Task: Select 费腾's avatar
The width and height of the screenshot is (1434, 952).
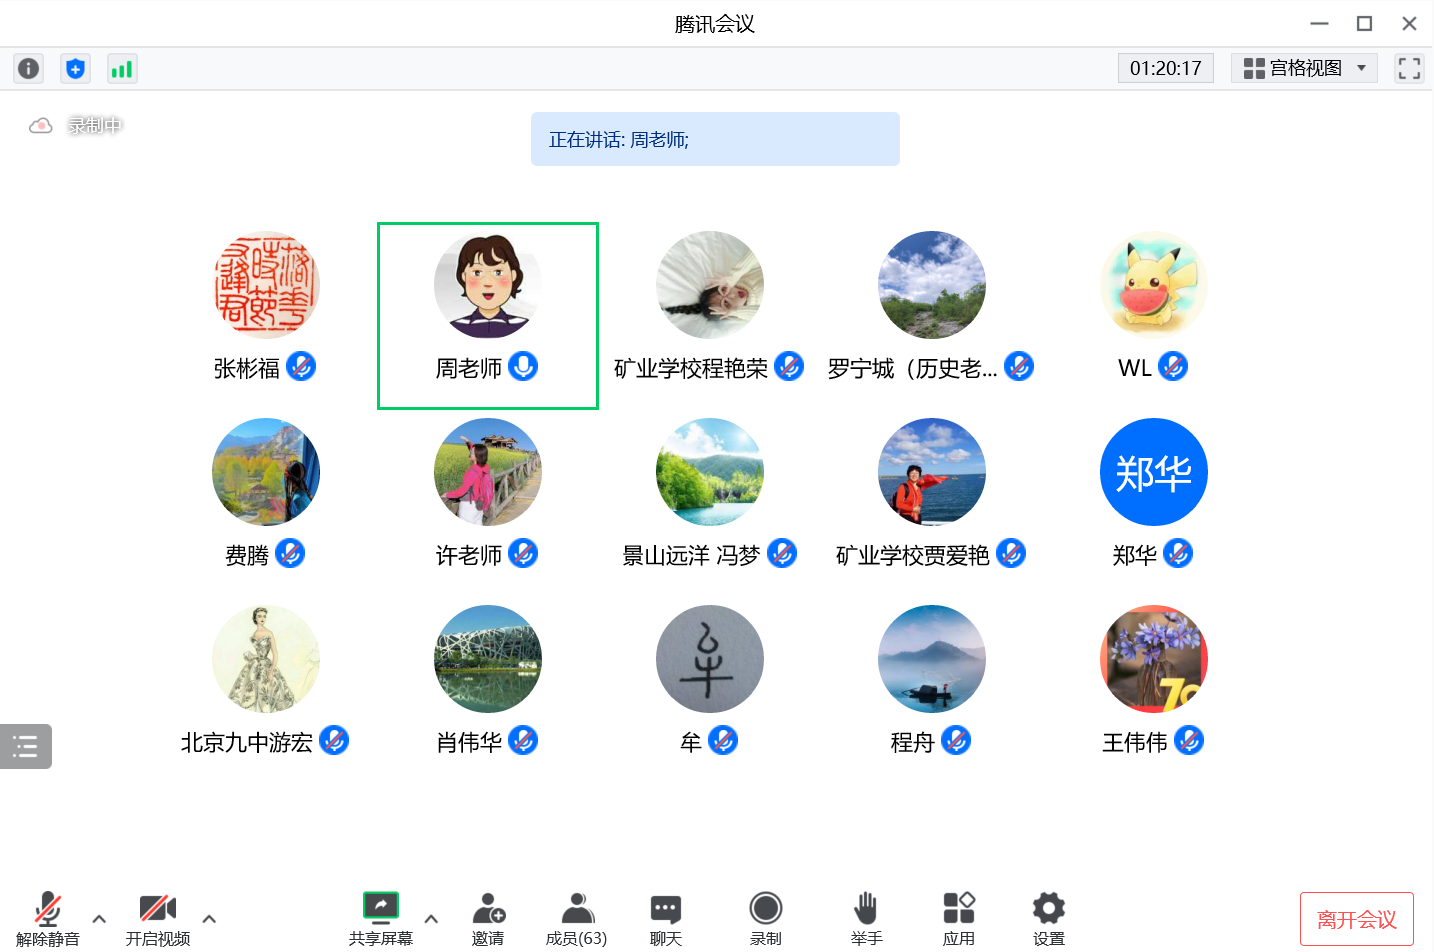Action: [266, 472]
